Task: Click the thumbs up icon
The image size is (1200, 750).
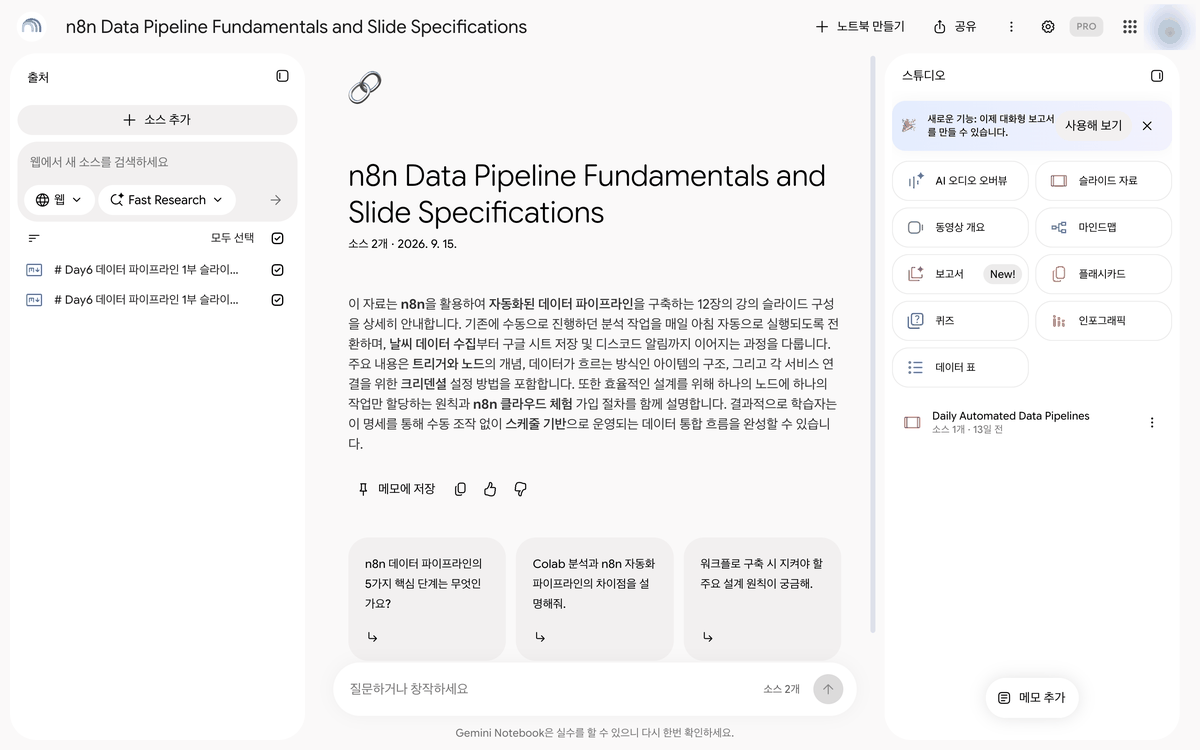Action: (x=490, y=489)
